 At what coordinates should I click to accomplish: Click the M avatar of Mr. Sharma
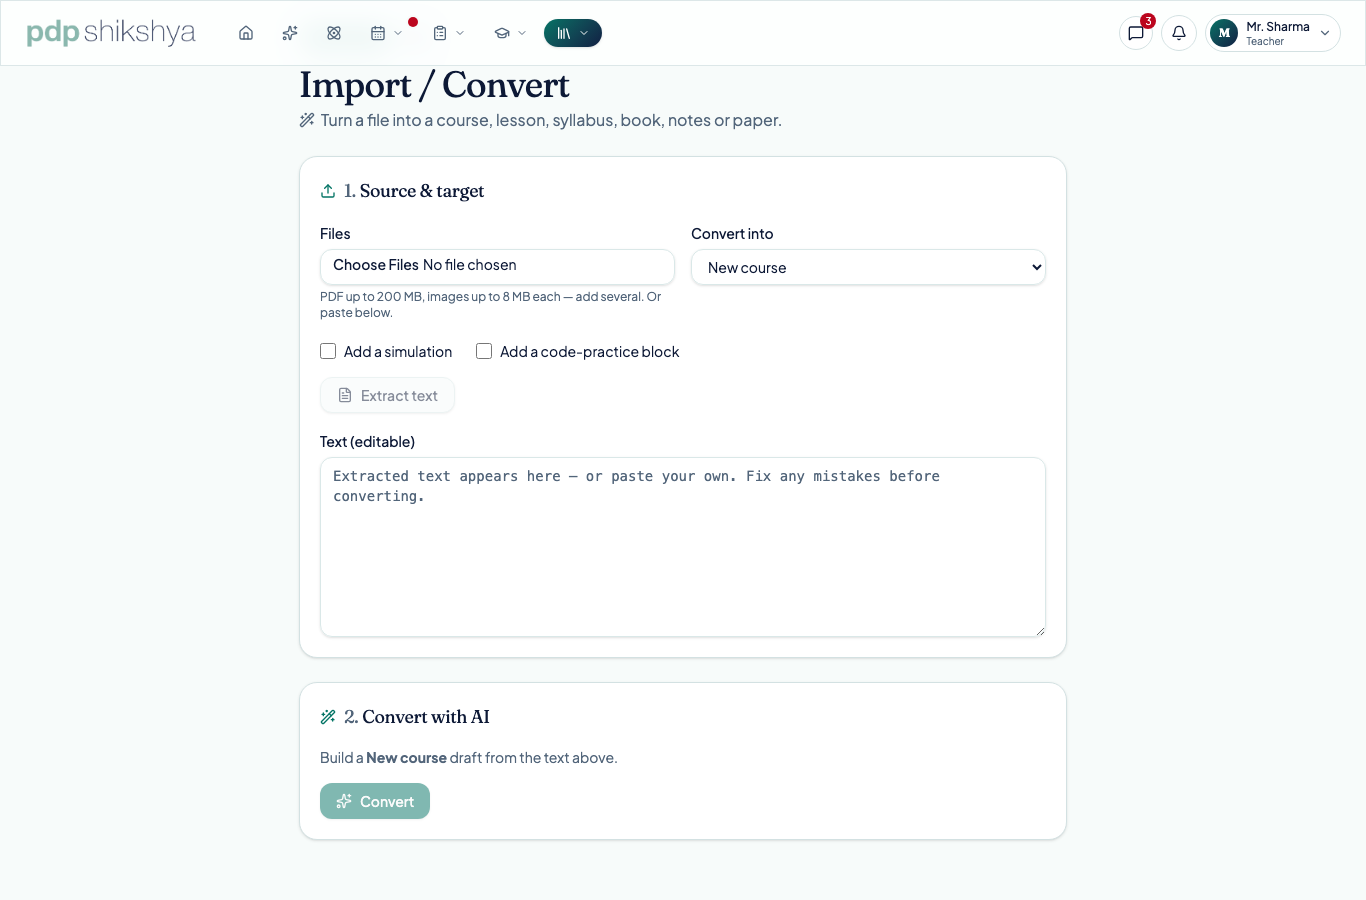1224,33
